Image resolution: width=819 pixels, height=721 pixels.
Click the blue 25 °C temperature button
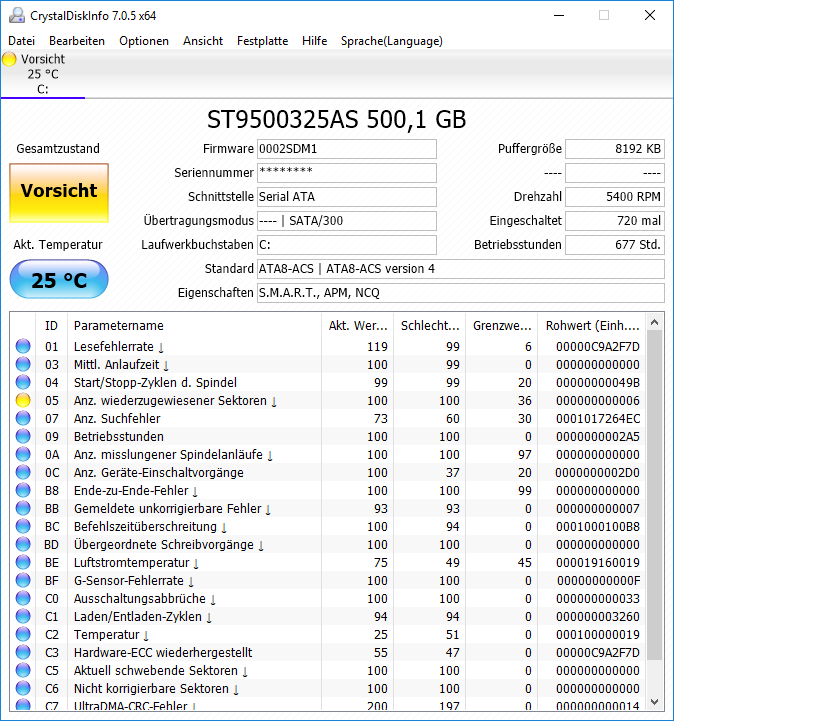(59, 280)
